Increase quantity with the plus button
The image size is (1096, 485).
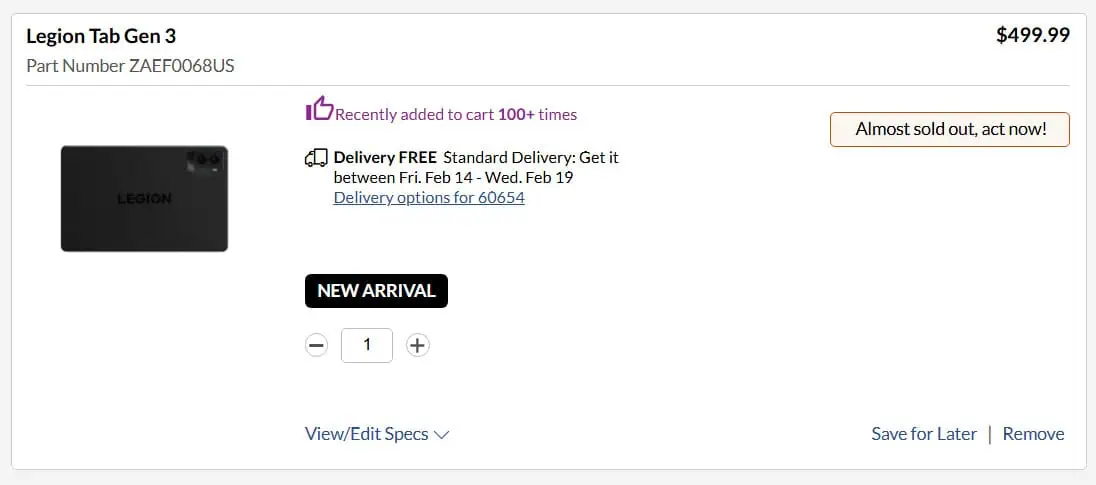point(418,345)
